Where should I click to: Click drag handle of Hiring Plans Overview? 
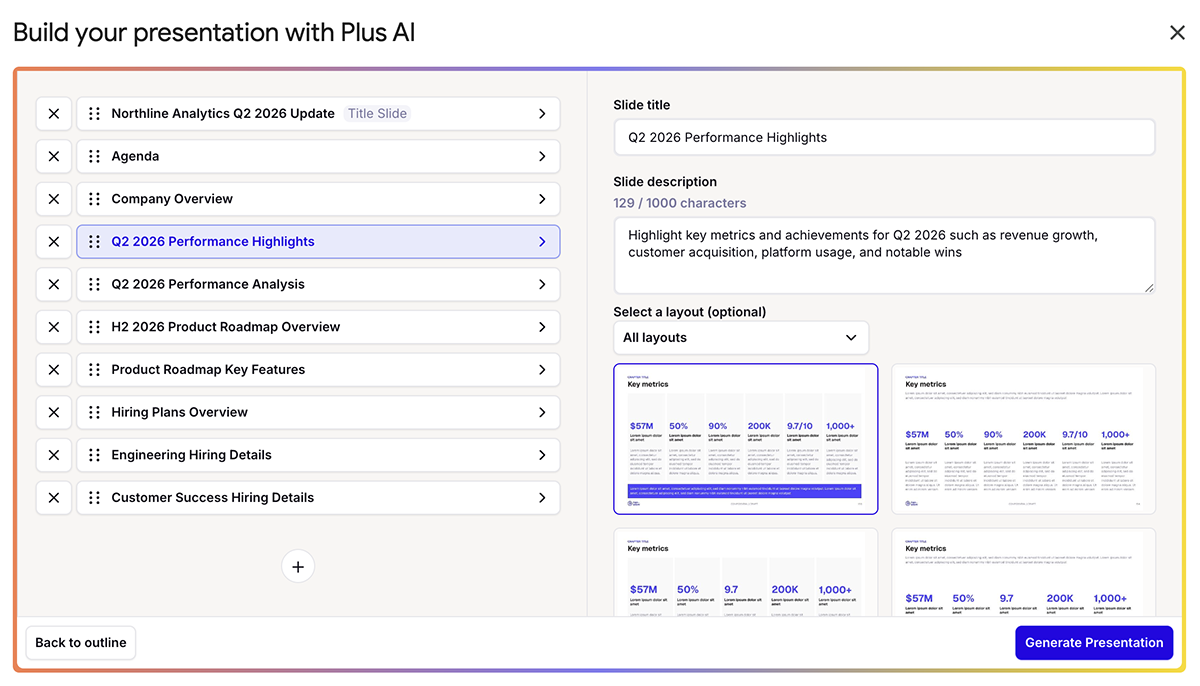point(94,413)
